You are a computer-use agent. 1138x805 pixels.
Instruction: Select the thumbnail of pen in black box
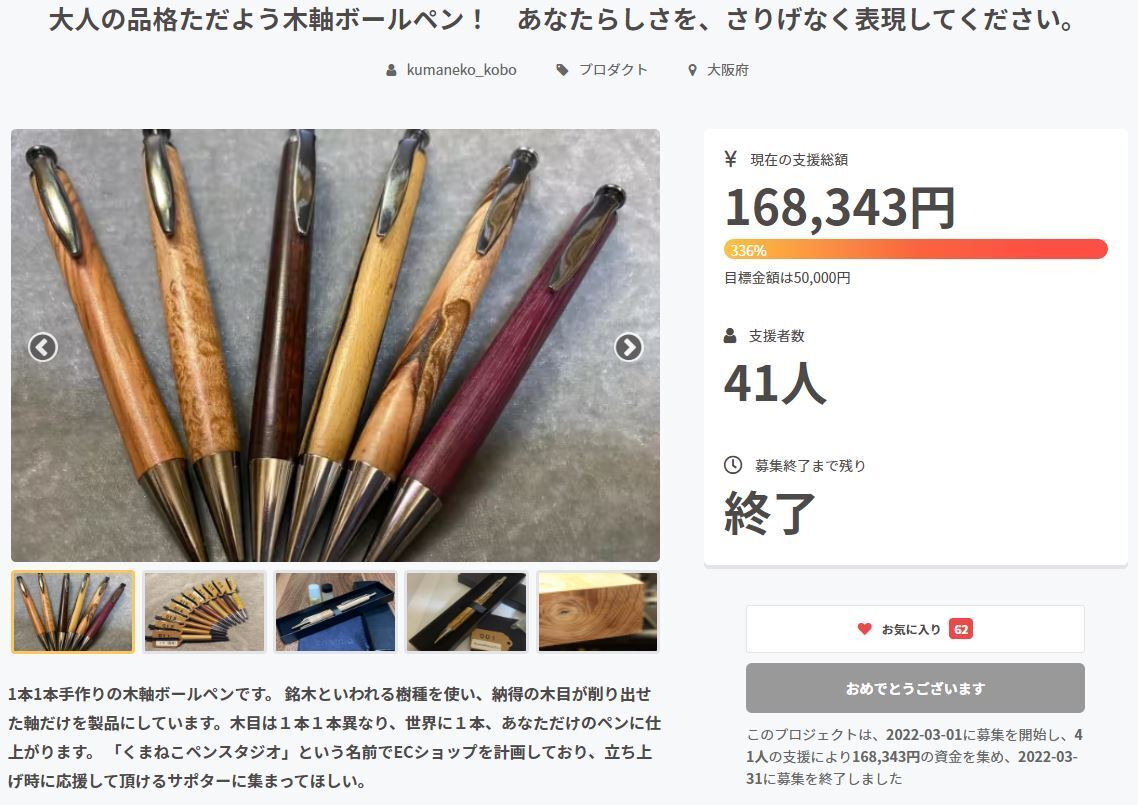pyautogui.click(x=467, y=611)
